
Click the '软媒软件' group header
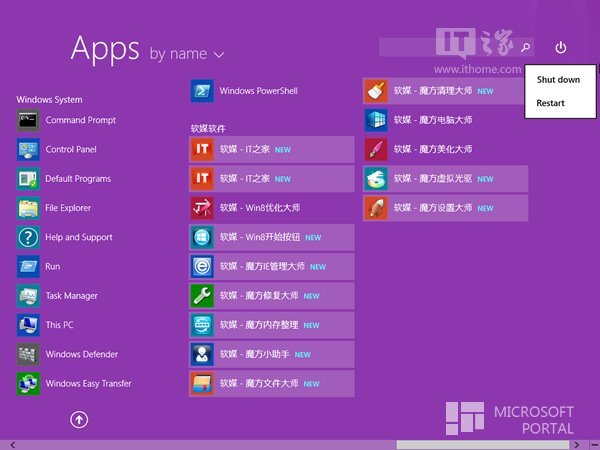(208, 129)
